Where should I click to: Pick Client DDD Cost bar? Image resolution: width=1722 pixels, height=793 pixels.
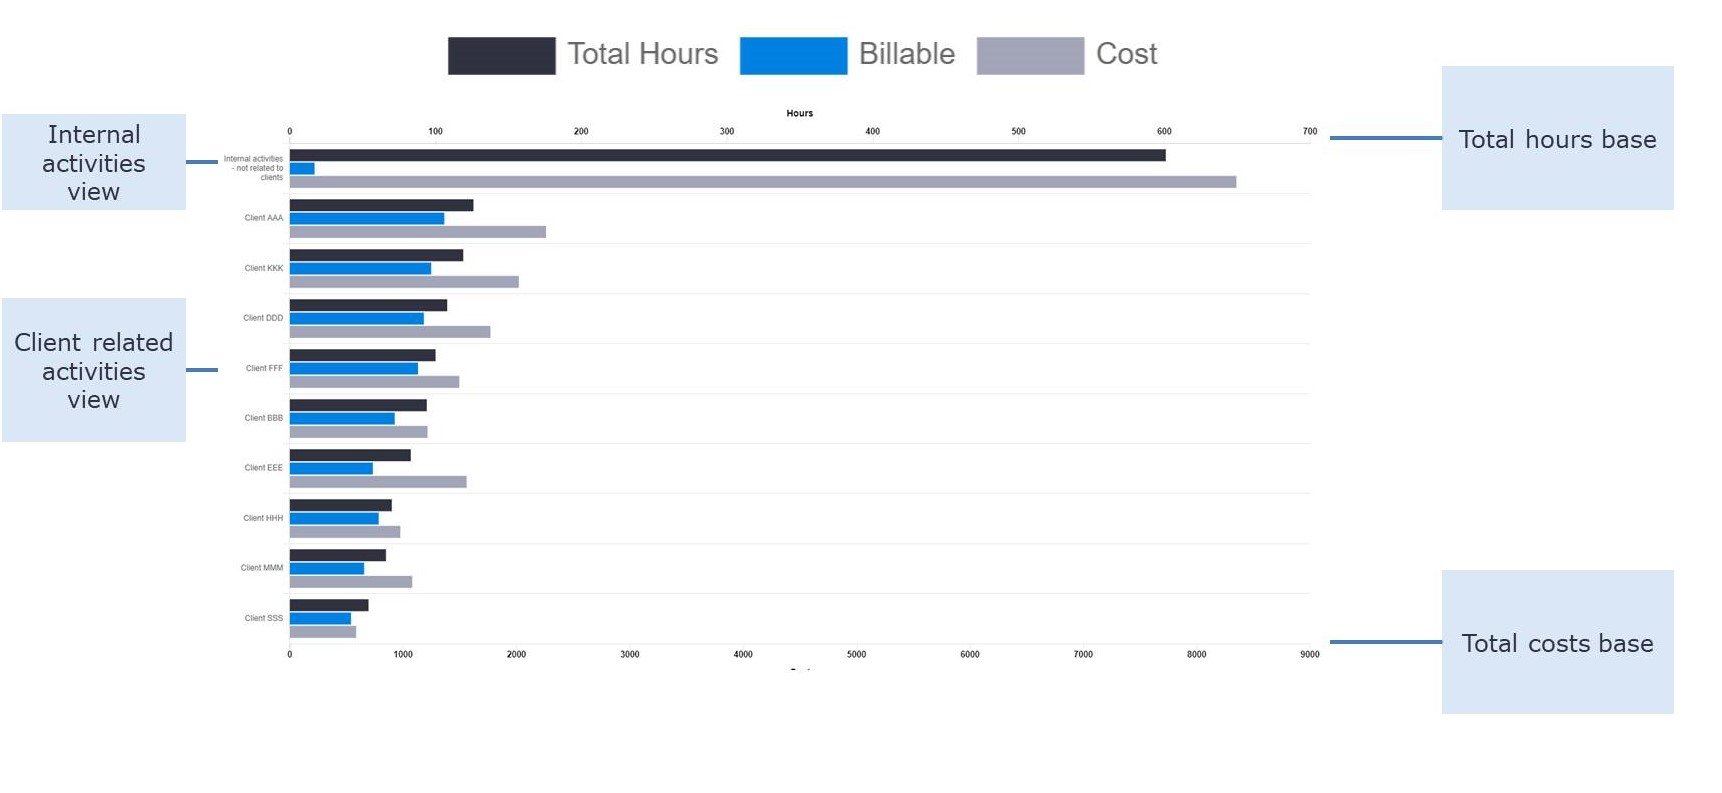click(x=390, y=332)
